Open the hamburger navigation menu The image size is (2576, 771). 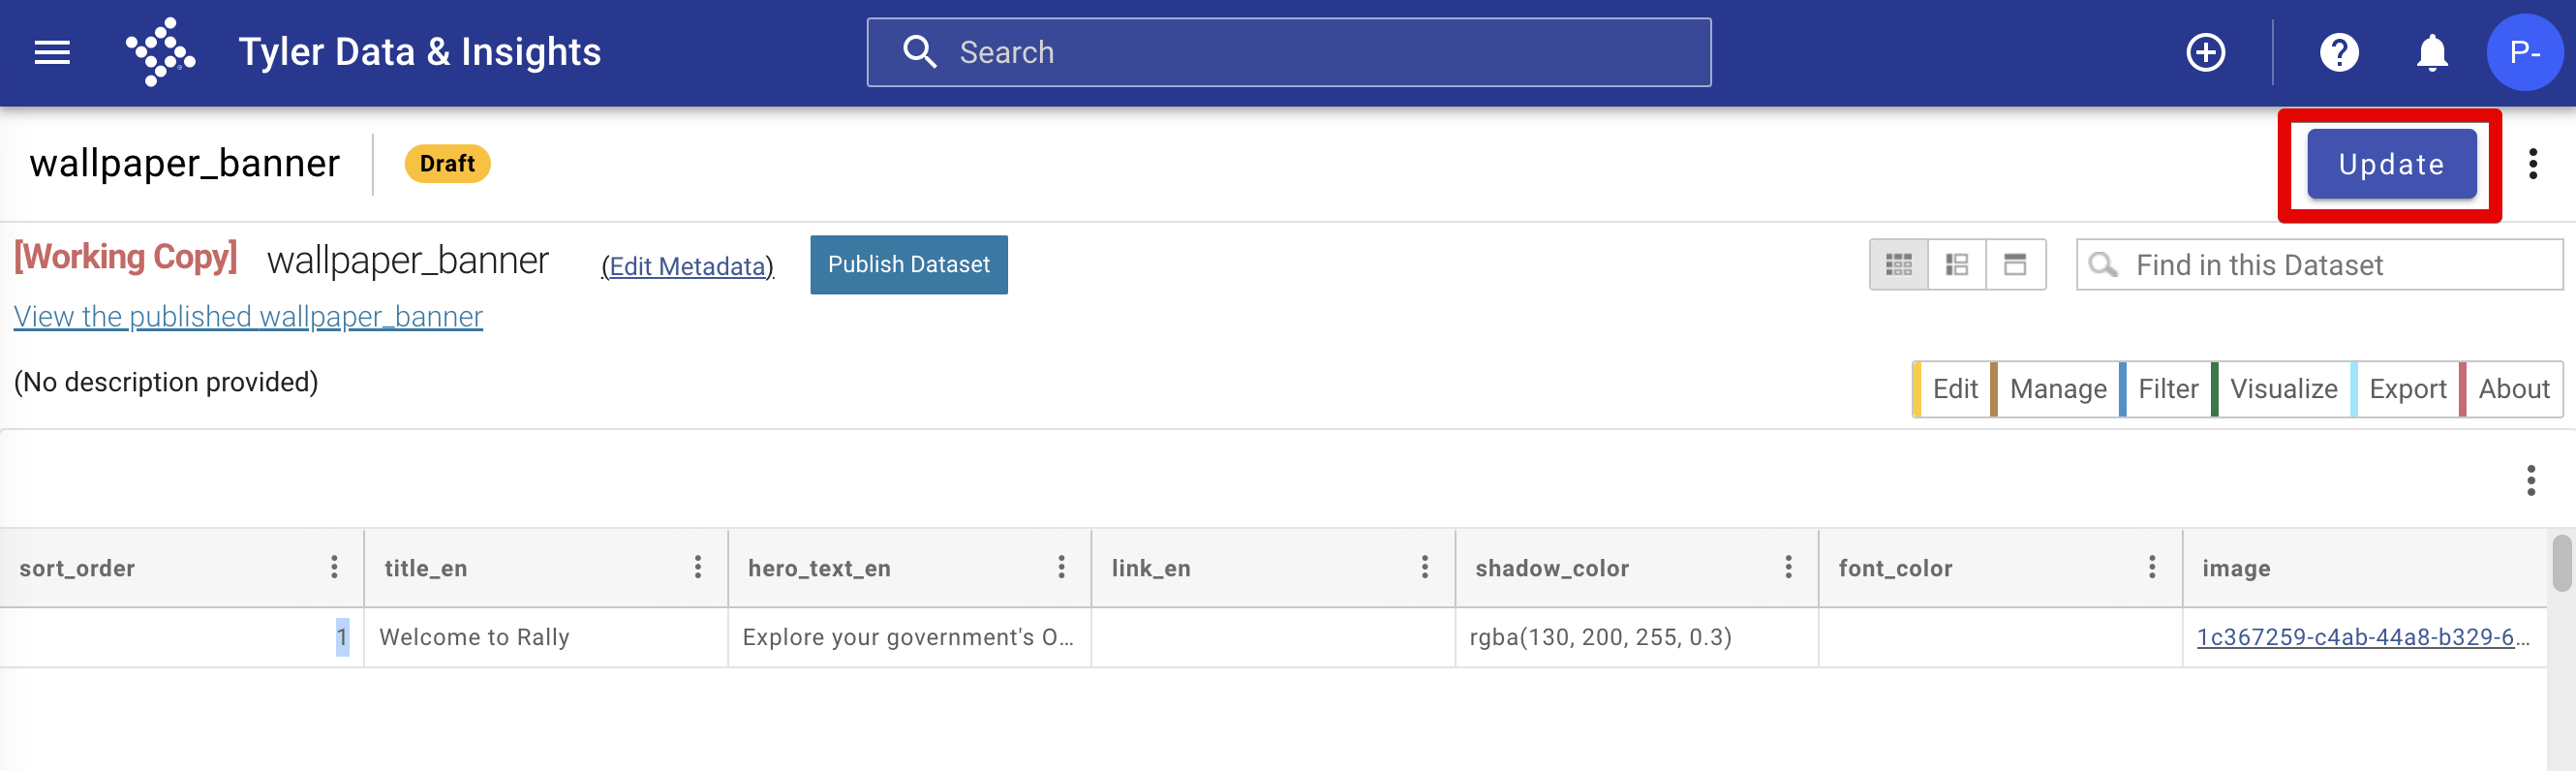click(52, 52)
